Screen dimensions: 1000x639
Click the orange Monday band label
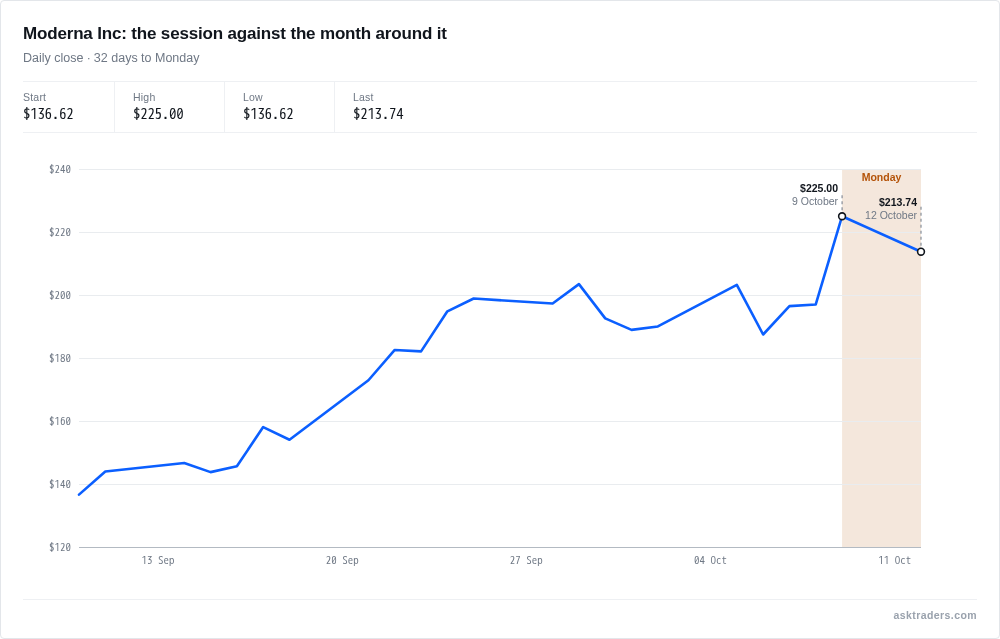(x=881, y=177)
